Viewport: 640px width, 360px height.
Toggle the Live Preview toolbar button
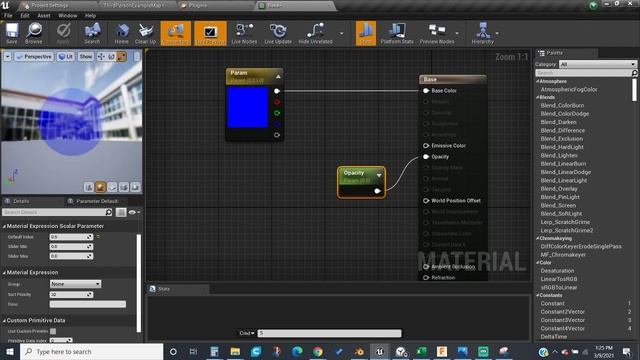211,33
